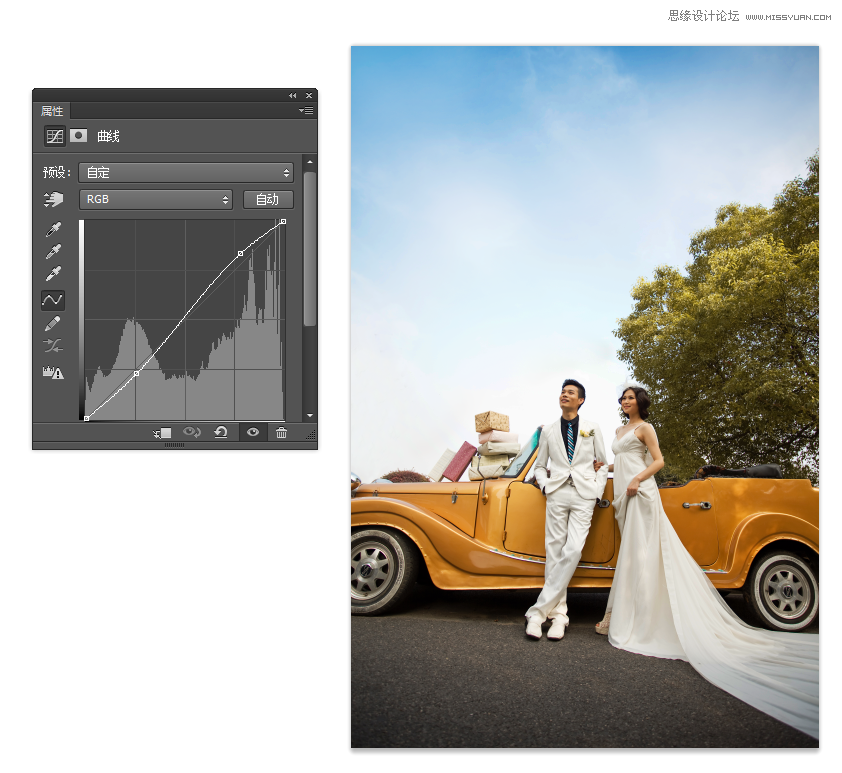The image size is (842, 773).
Task: Open the RGB channel dropdown
Action: [156, 199]
